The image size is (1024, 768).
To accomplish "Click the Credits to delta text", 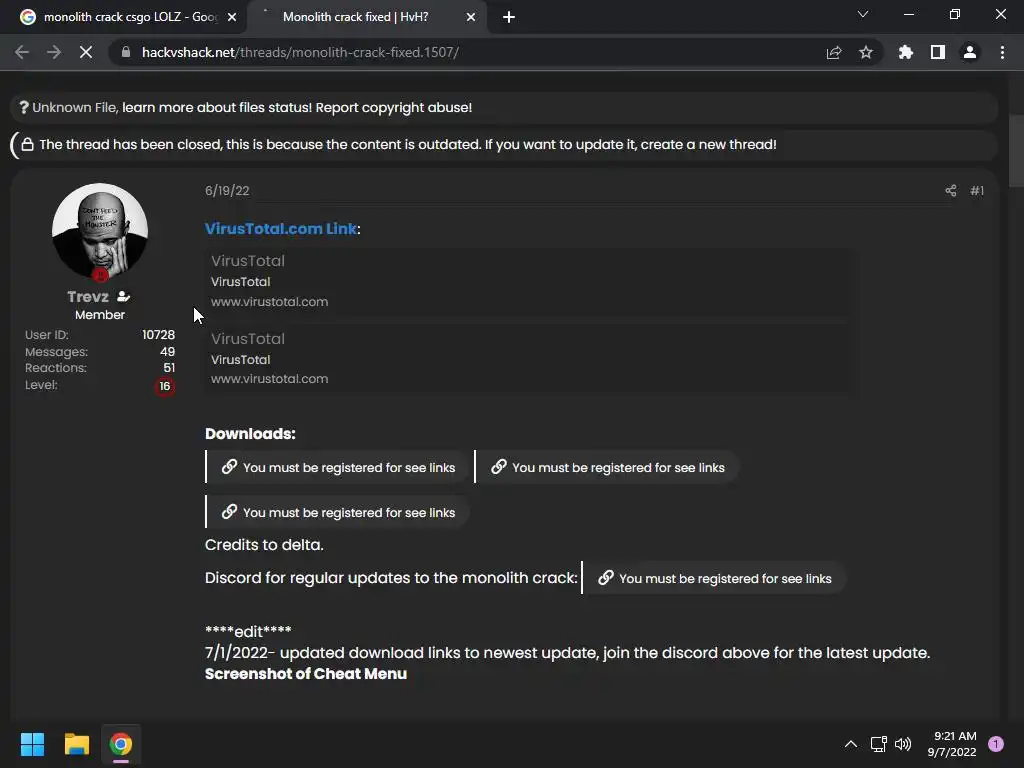I will (x=264, y=545).
